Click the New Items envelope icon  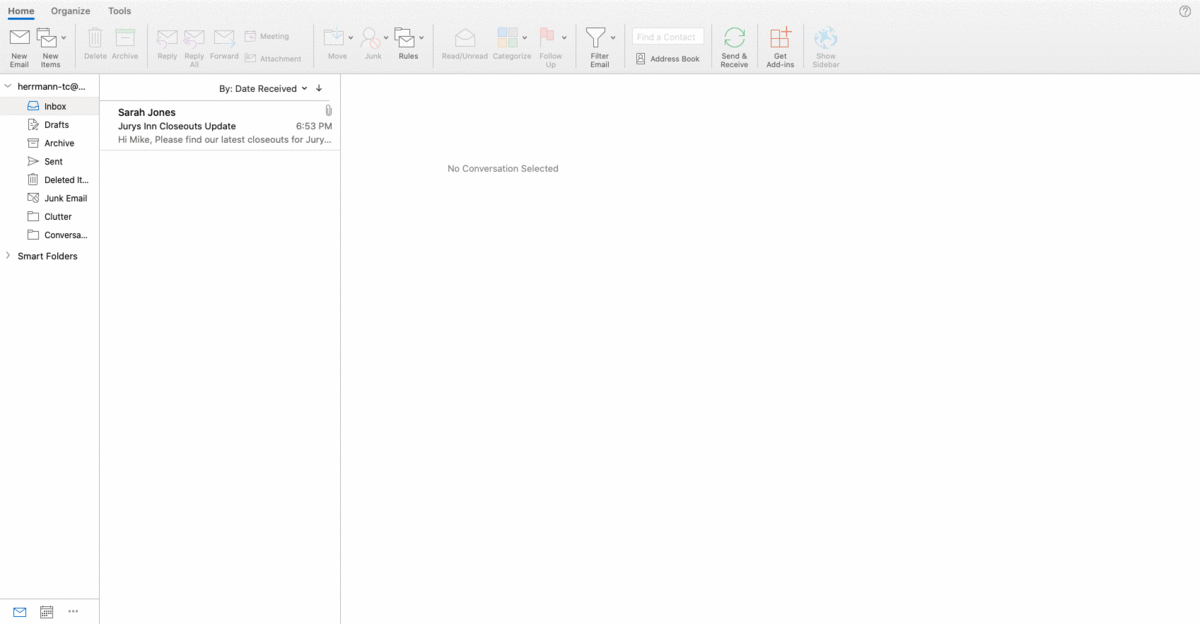click(x=47, y=38)
